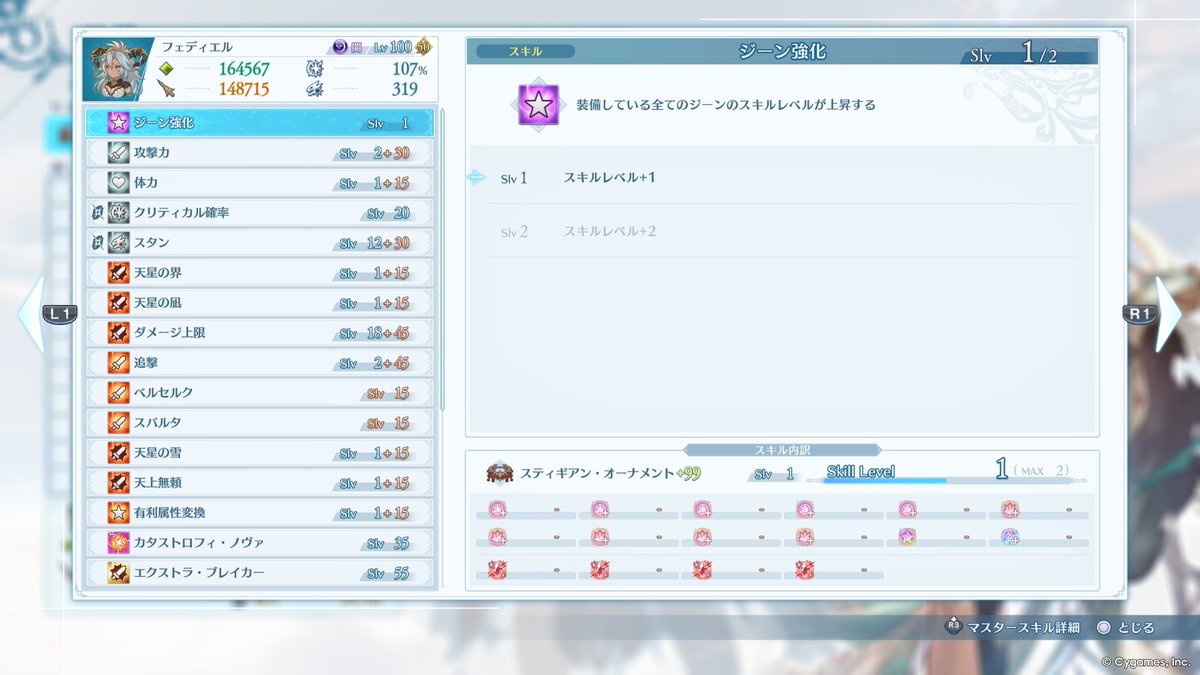Click the large purple star icon in detail pane
Viewport: 1200px width, 675px height.
[538, 104]
